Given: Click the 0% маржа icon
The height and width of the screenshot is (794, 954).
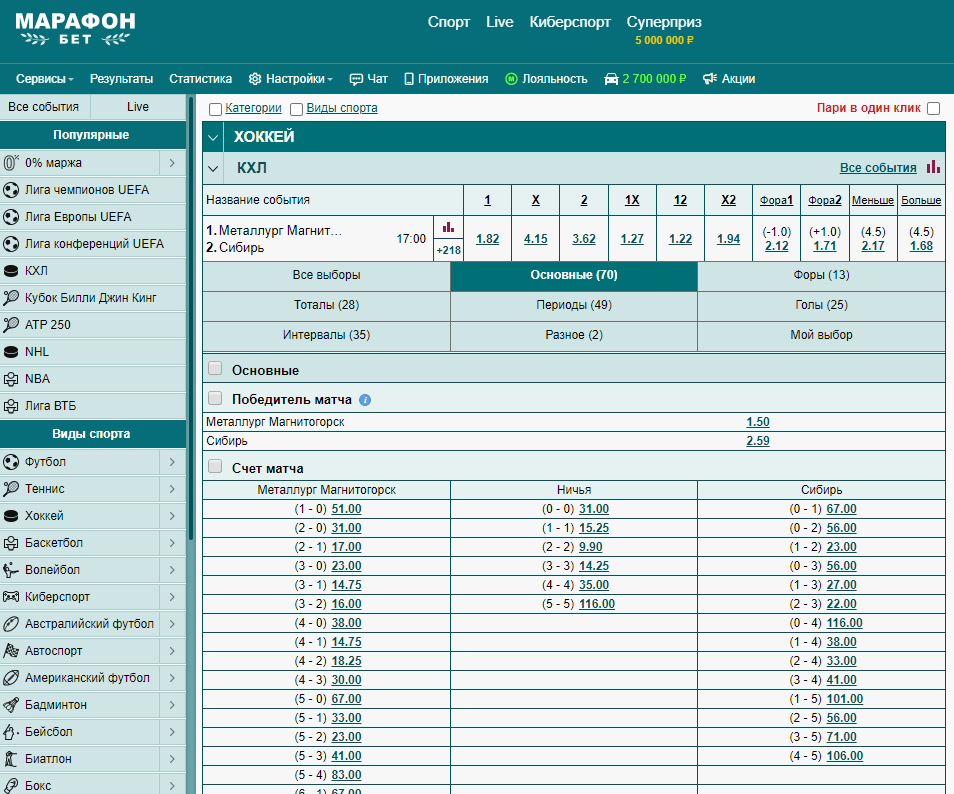Looking at the screenshot, I should 11,163.
